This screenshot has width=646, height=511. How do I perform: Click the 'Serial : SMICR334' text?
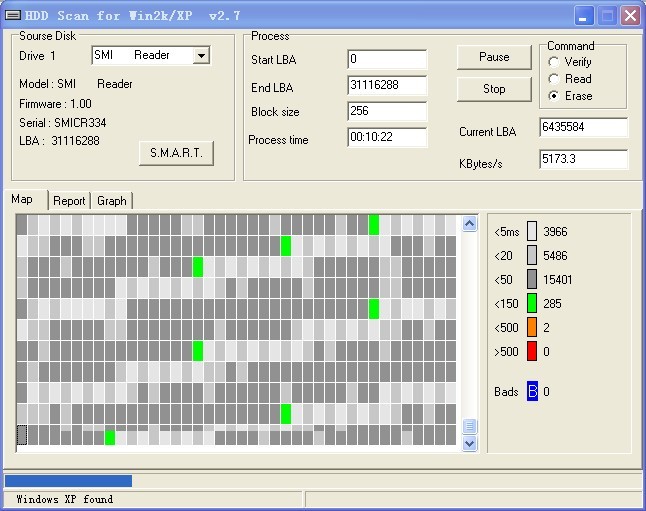63,123
